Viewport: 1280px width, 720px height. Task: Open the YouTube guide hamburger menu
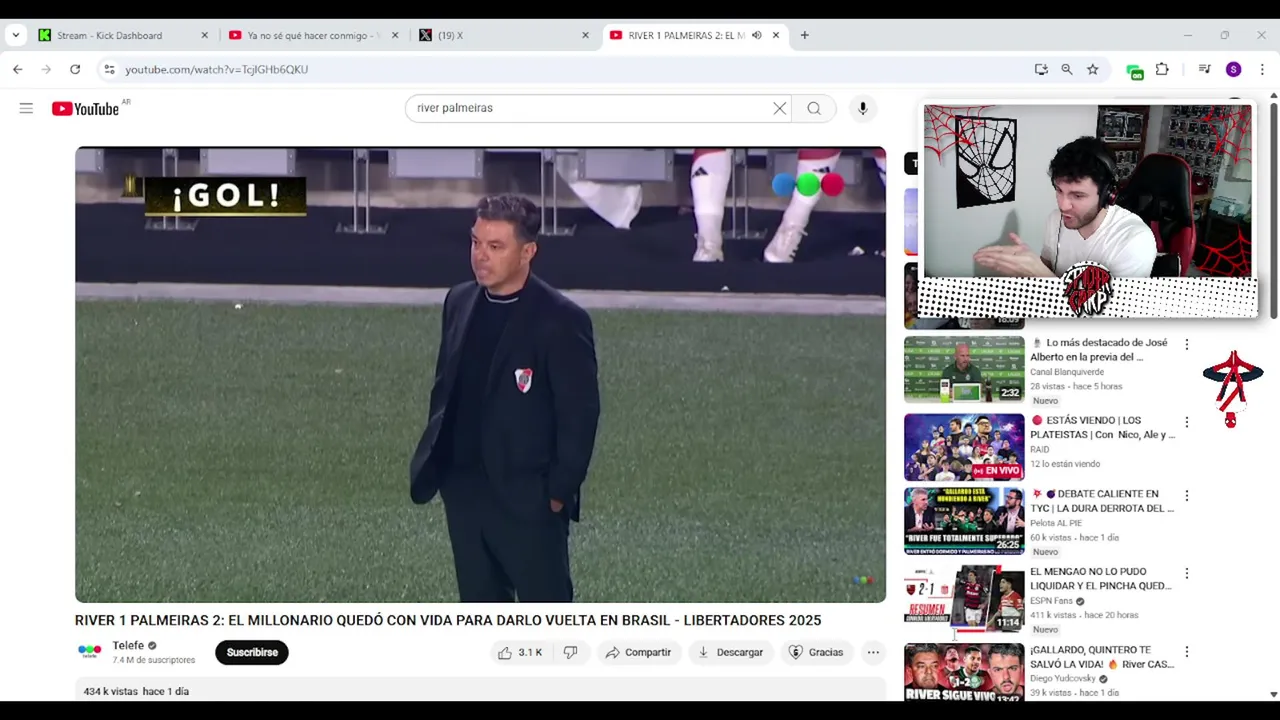26,108
